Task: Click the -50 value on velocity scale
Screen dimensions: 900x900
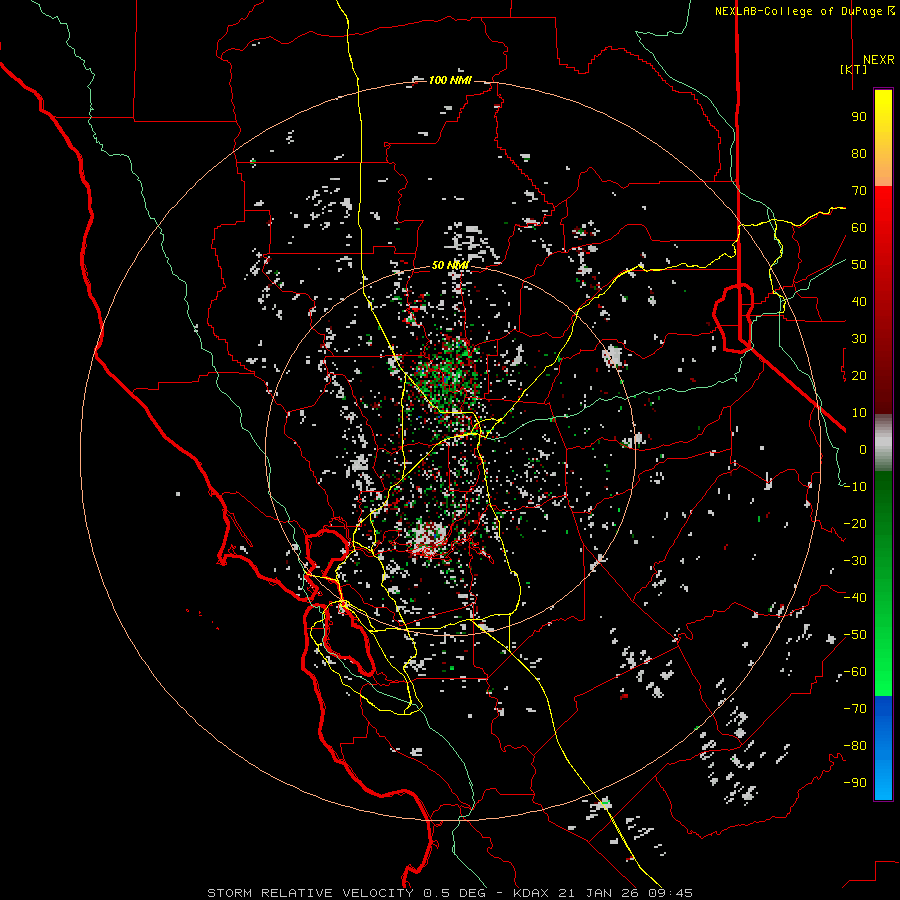Action: tap(855, 635)
